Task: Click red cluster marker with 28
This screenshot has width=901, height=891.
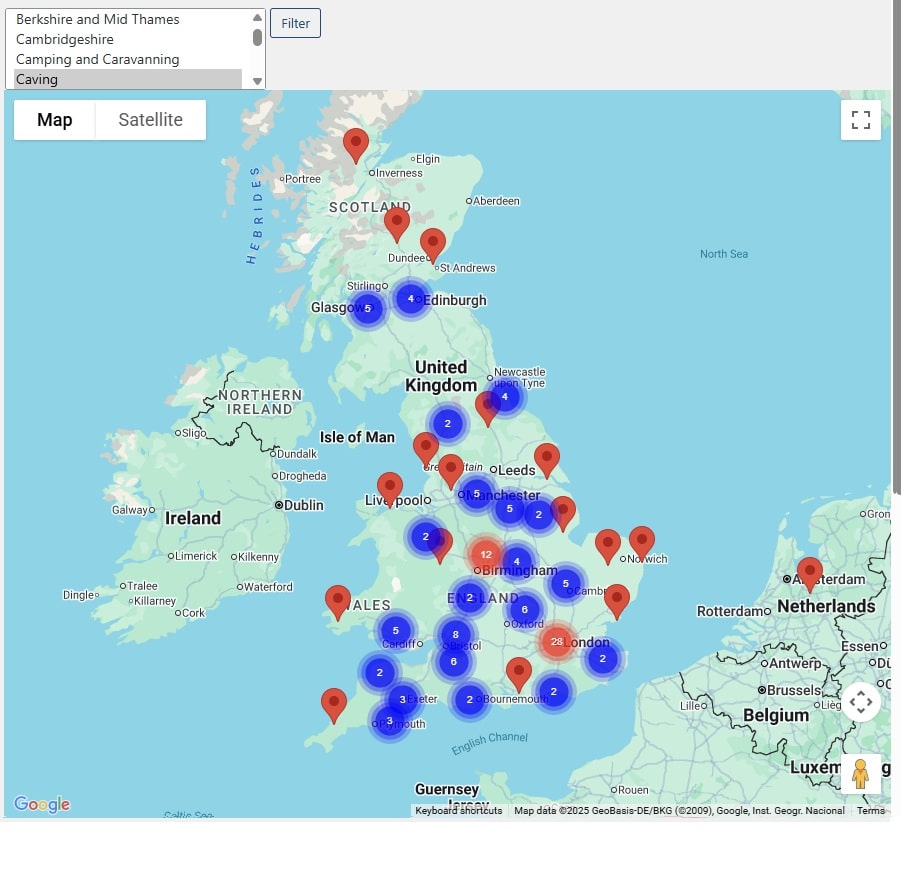Action: point(557,641)
